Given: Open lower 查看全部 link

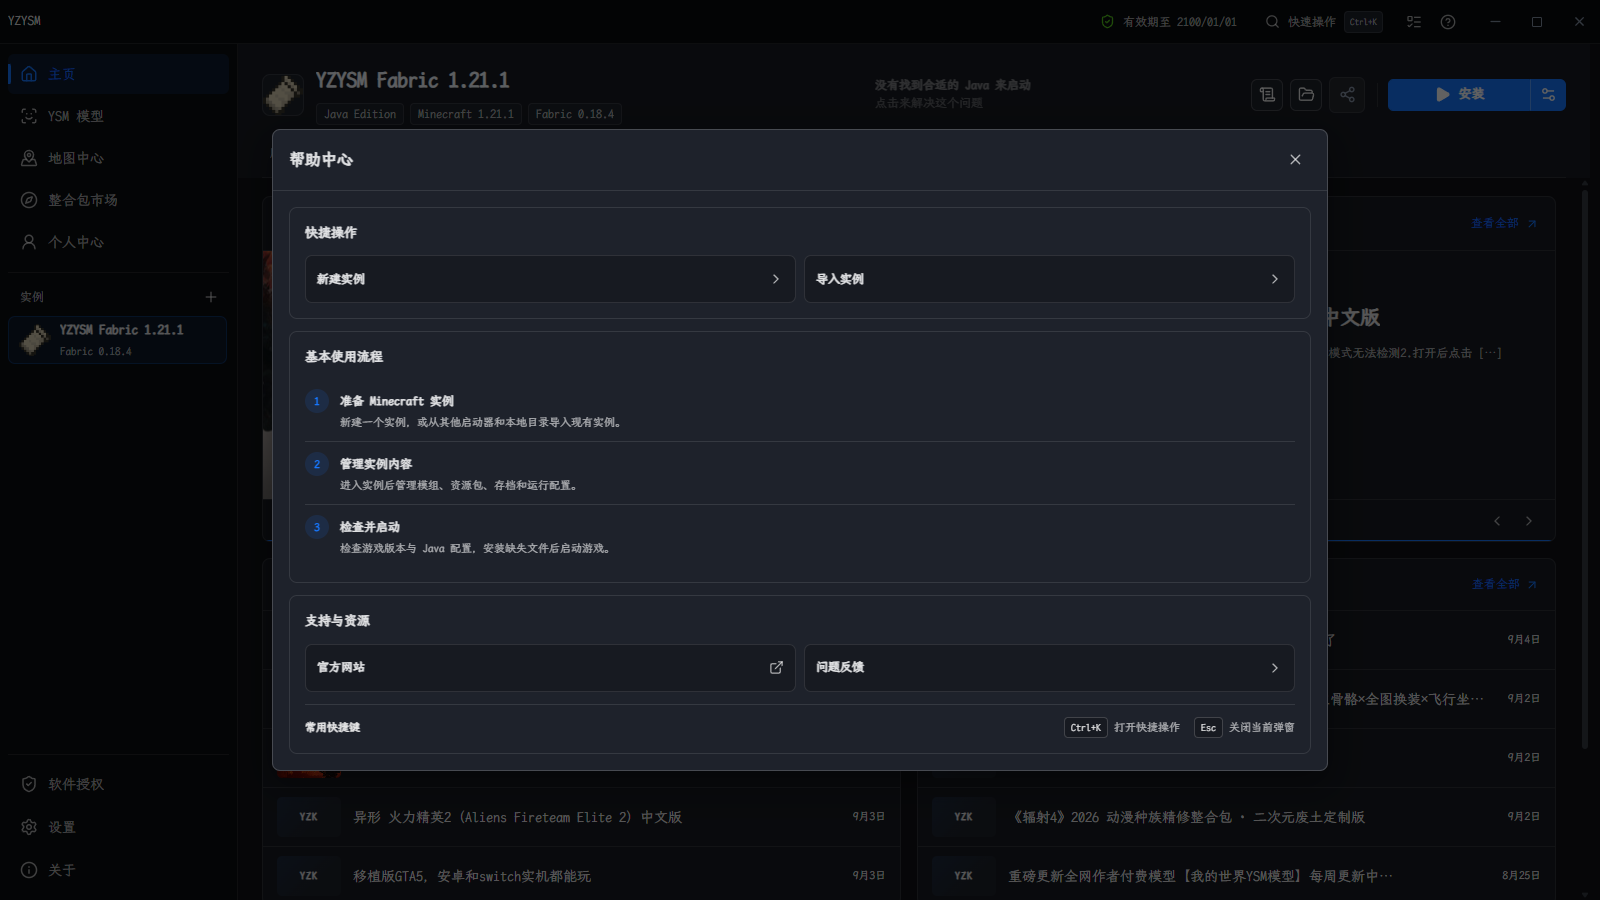Looking at the screenshot, I should 1504,584.
